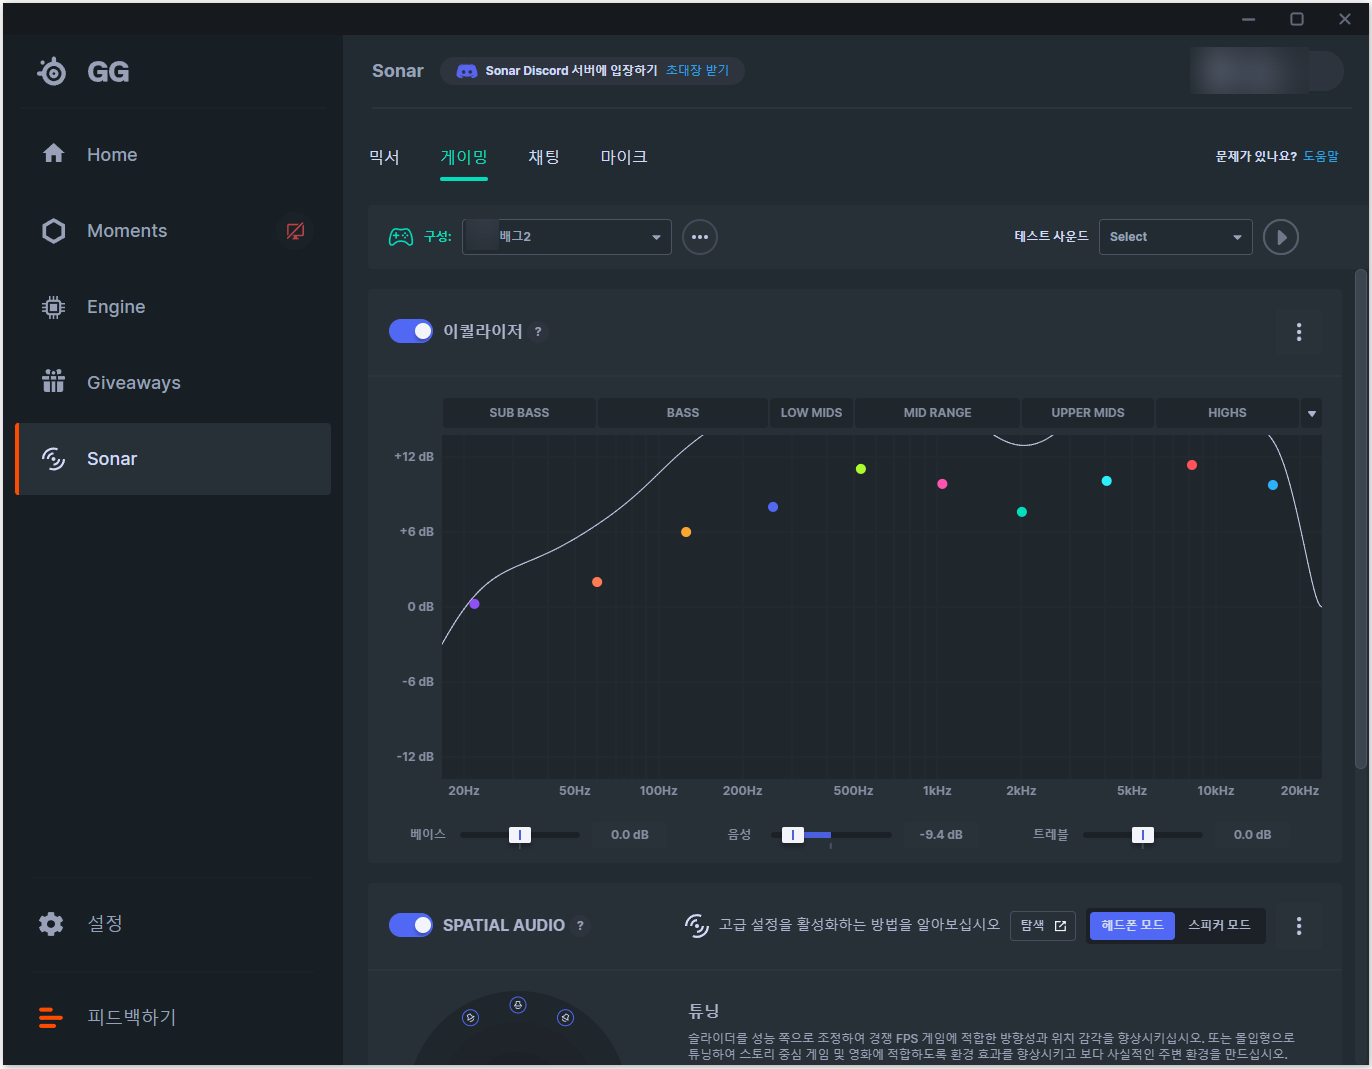Select the SUB BASS band button
Screen dimensions: 1372x1069
click(x=519, y=413)
